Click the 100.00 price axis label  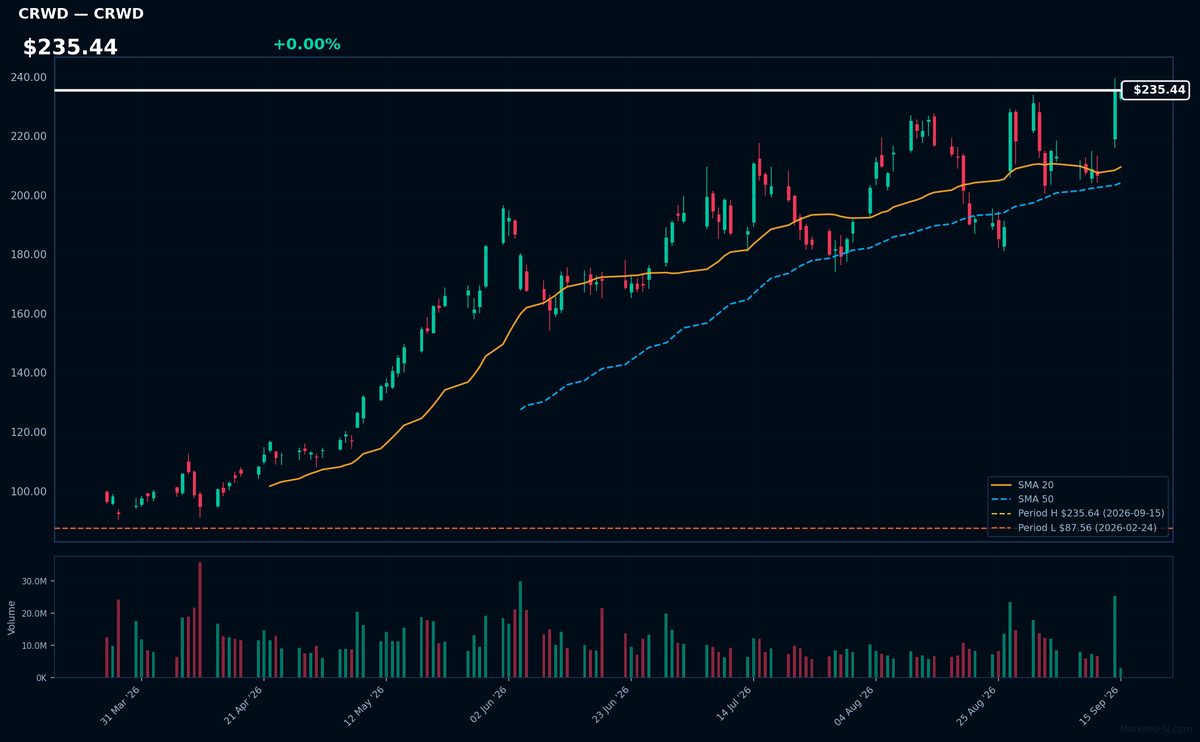tap(29, 491)
